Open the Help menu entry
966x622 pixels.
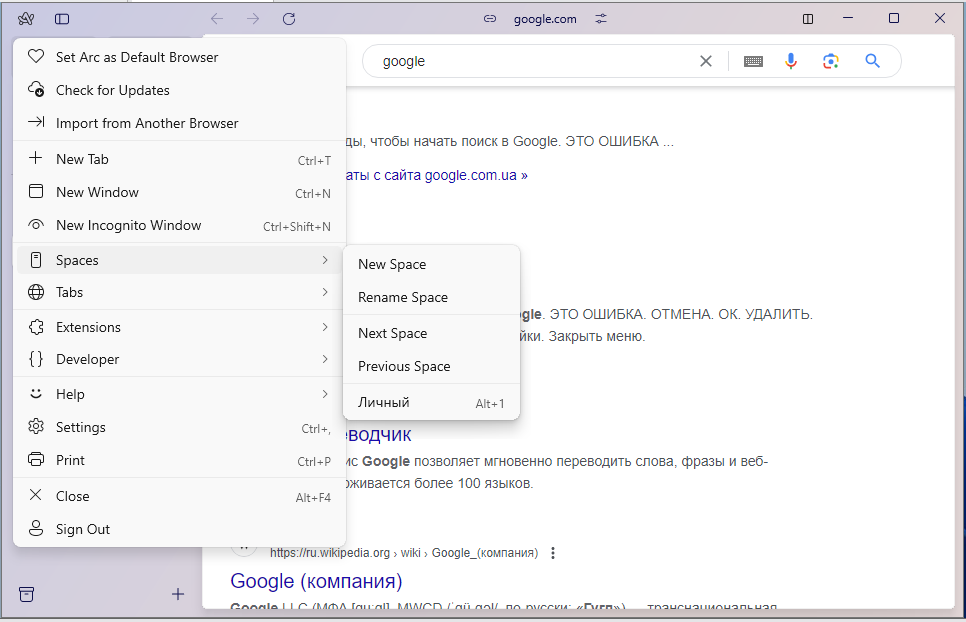[179, 394]
